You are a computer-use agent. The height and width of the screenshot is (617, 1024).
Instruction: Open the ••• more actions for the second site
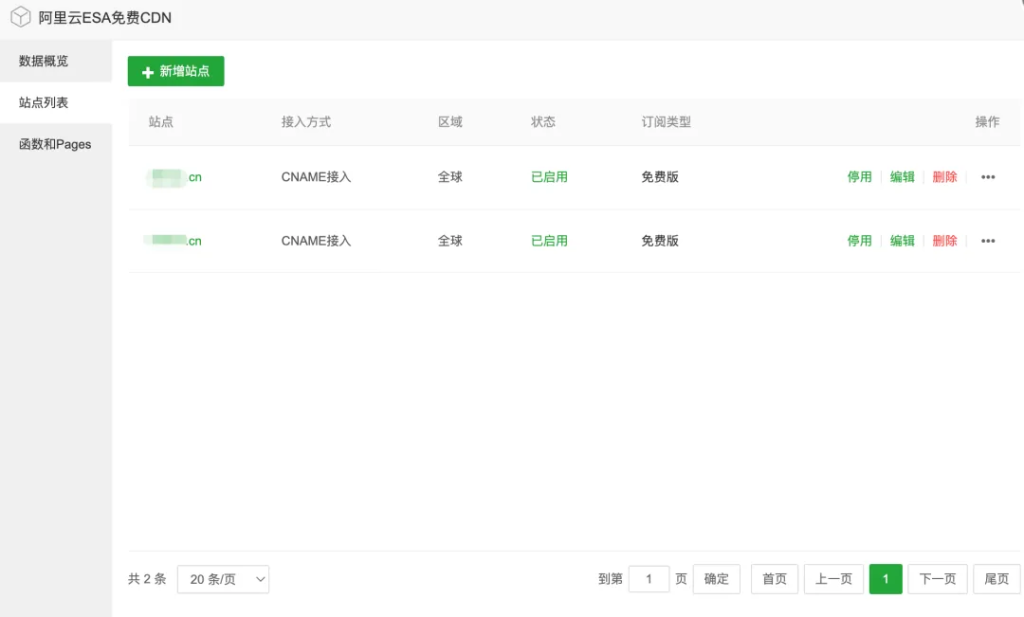click(x=988, y=240)
